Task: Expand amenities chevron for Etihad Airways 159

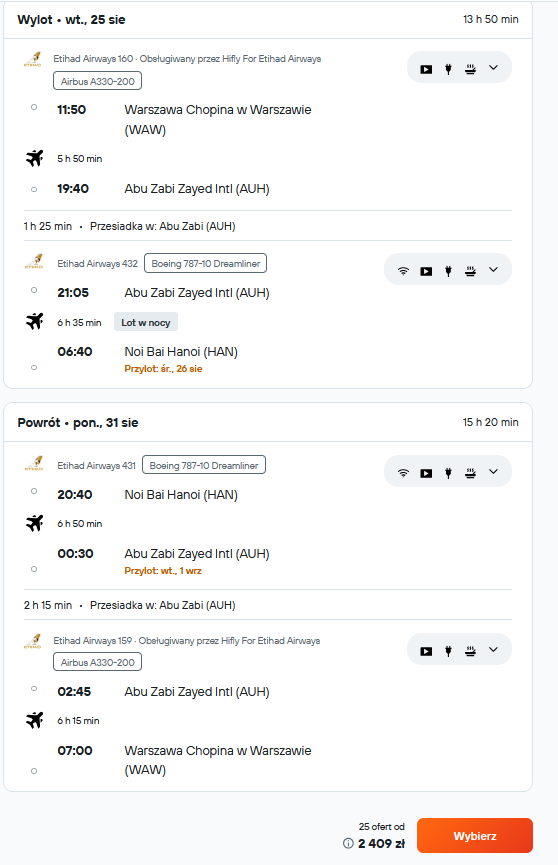Action: point(493,650)
